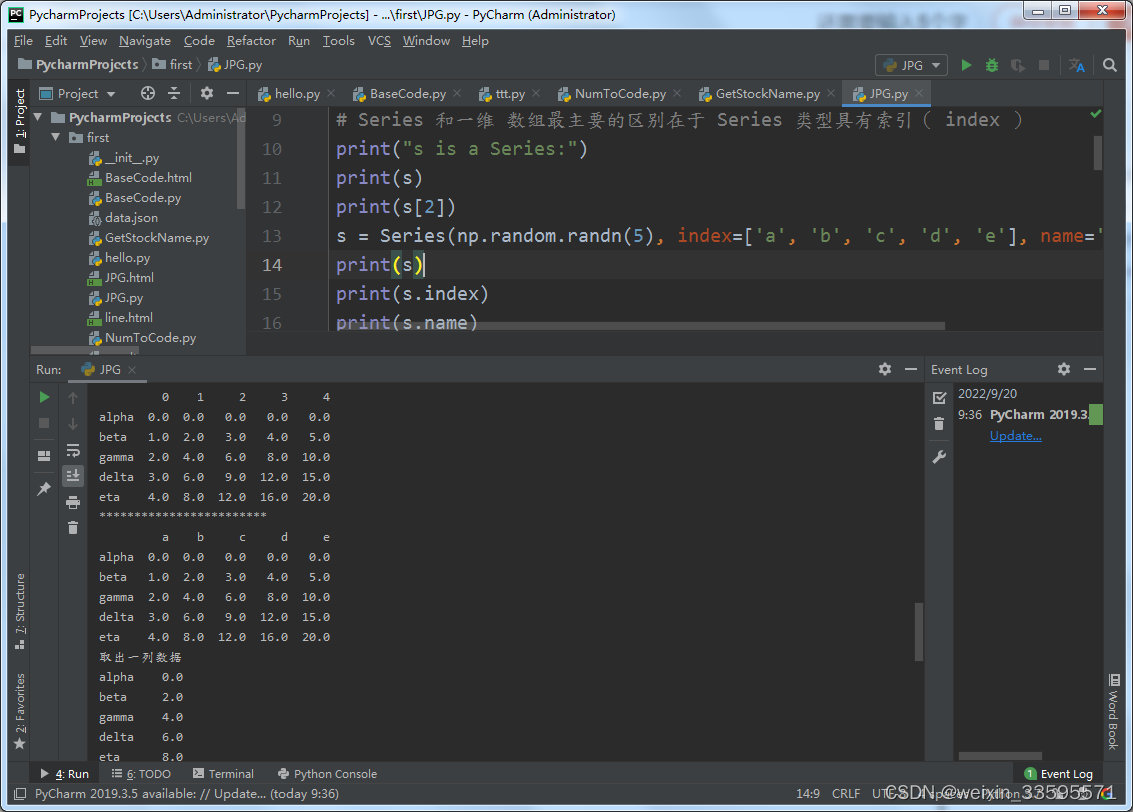1133x812 pixels.
Task: Open the Terminal tool window button
Action: point(224,774)
